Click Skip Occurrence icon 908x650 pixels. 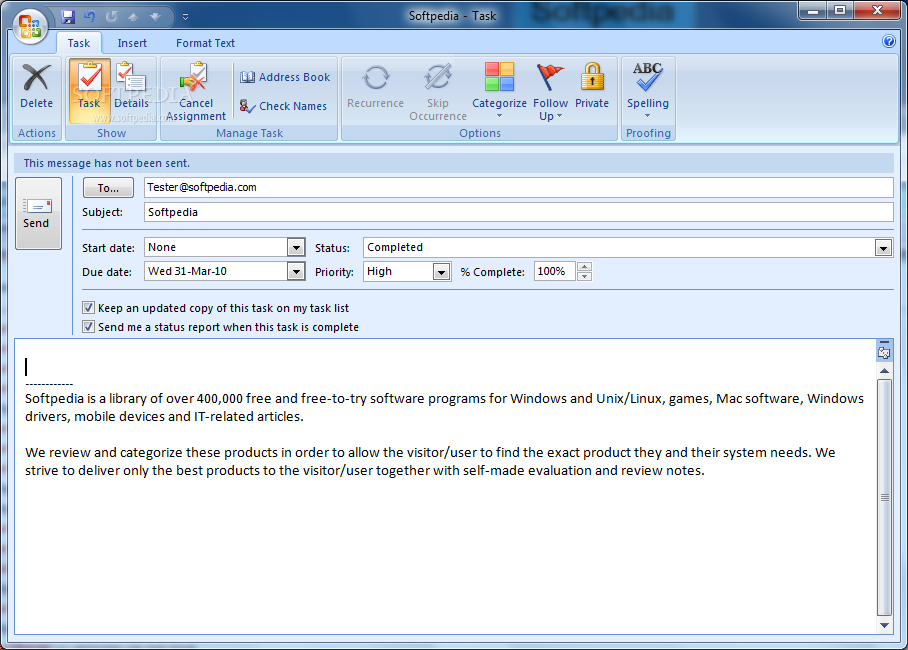pyautogui.click(x=438, y=91)
